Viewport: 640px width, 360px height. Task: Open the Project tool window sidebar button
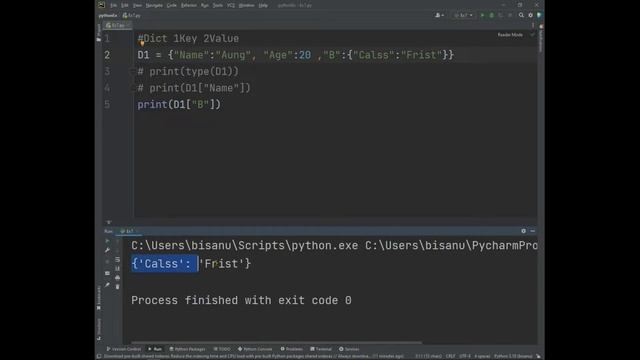click(x=99, y=32)
